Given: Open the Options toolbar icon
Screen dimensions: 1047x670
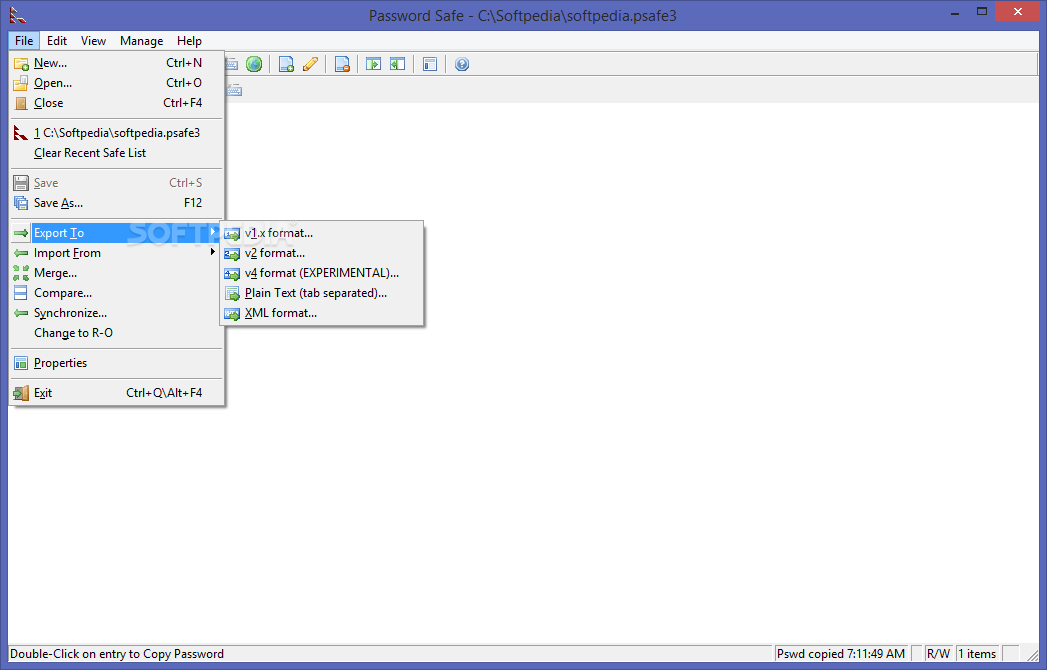Looking at the screenshot, I should coord(430,64).
